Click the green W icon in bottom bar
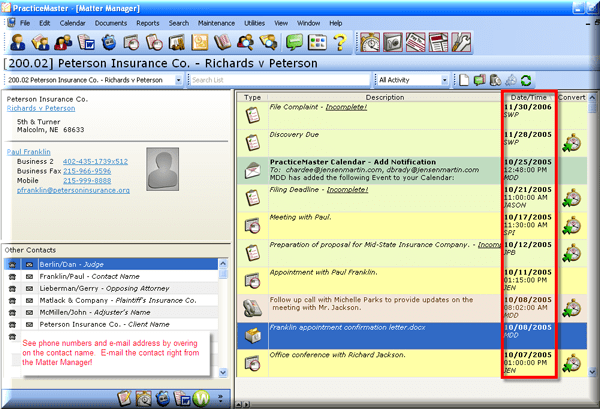Screen dimensions: 600x409 pyautogui.click(x=201, y=398)
